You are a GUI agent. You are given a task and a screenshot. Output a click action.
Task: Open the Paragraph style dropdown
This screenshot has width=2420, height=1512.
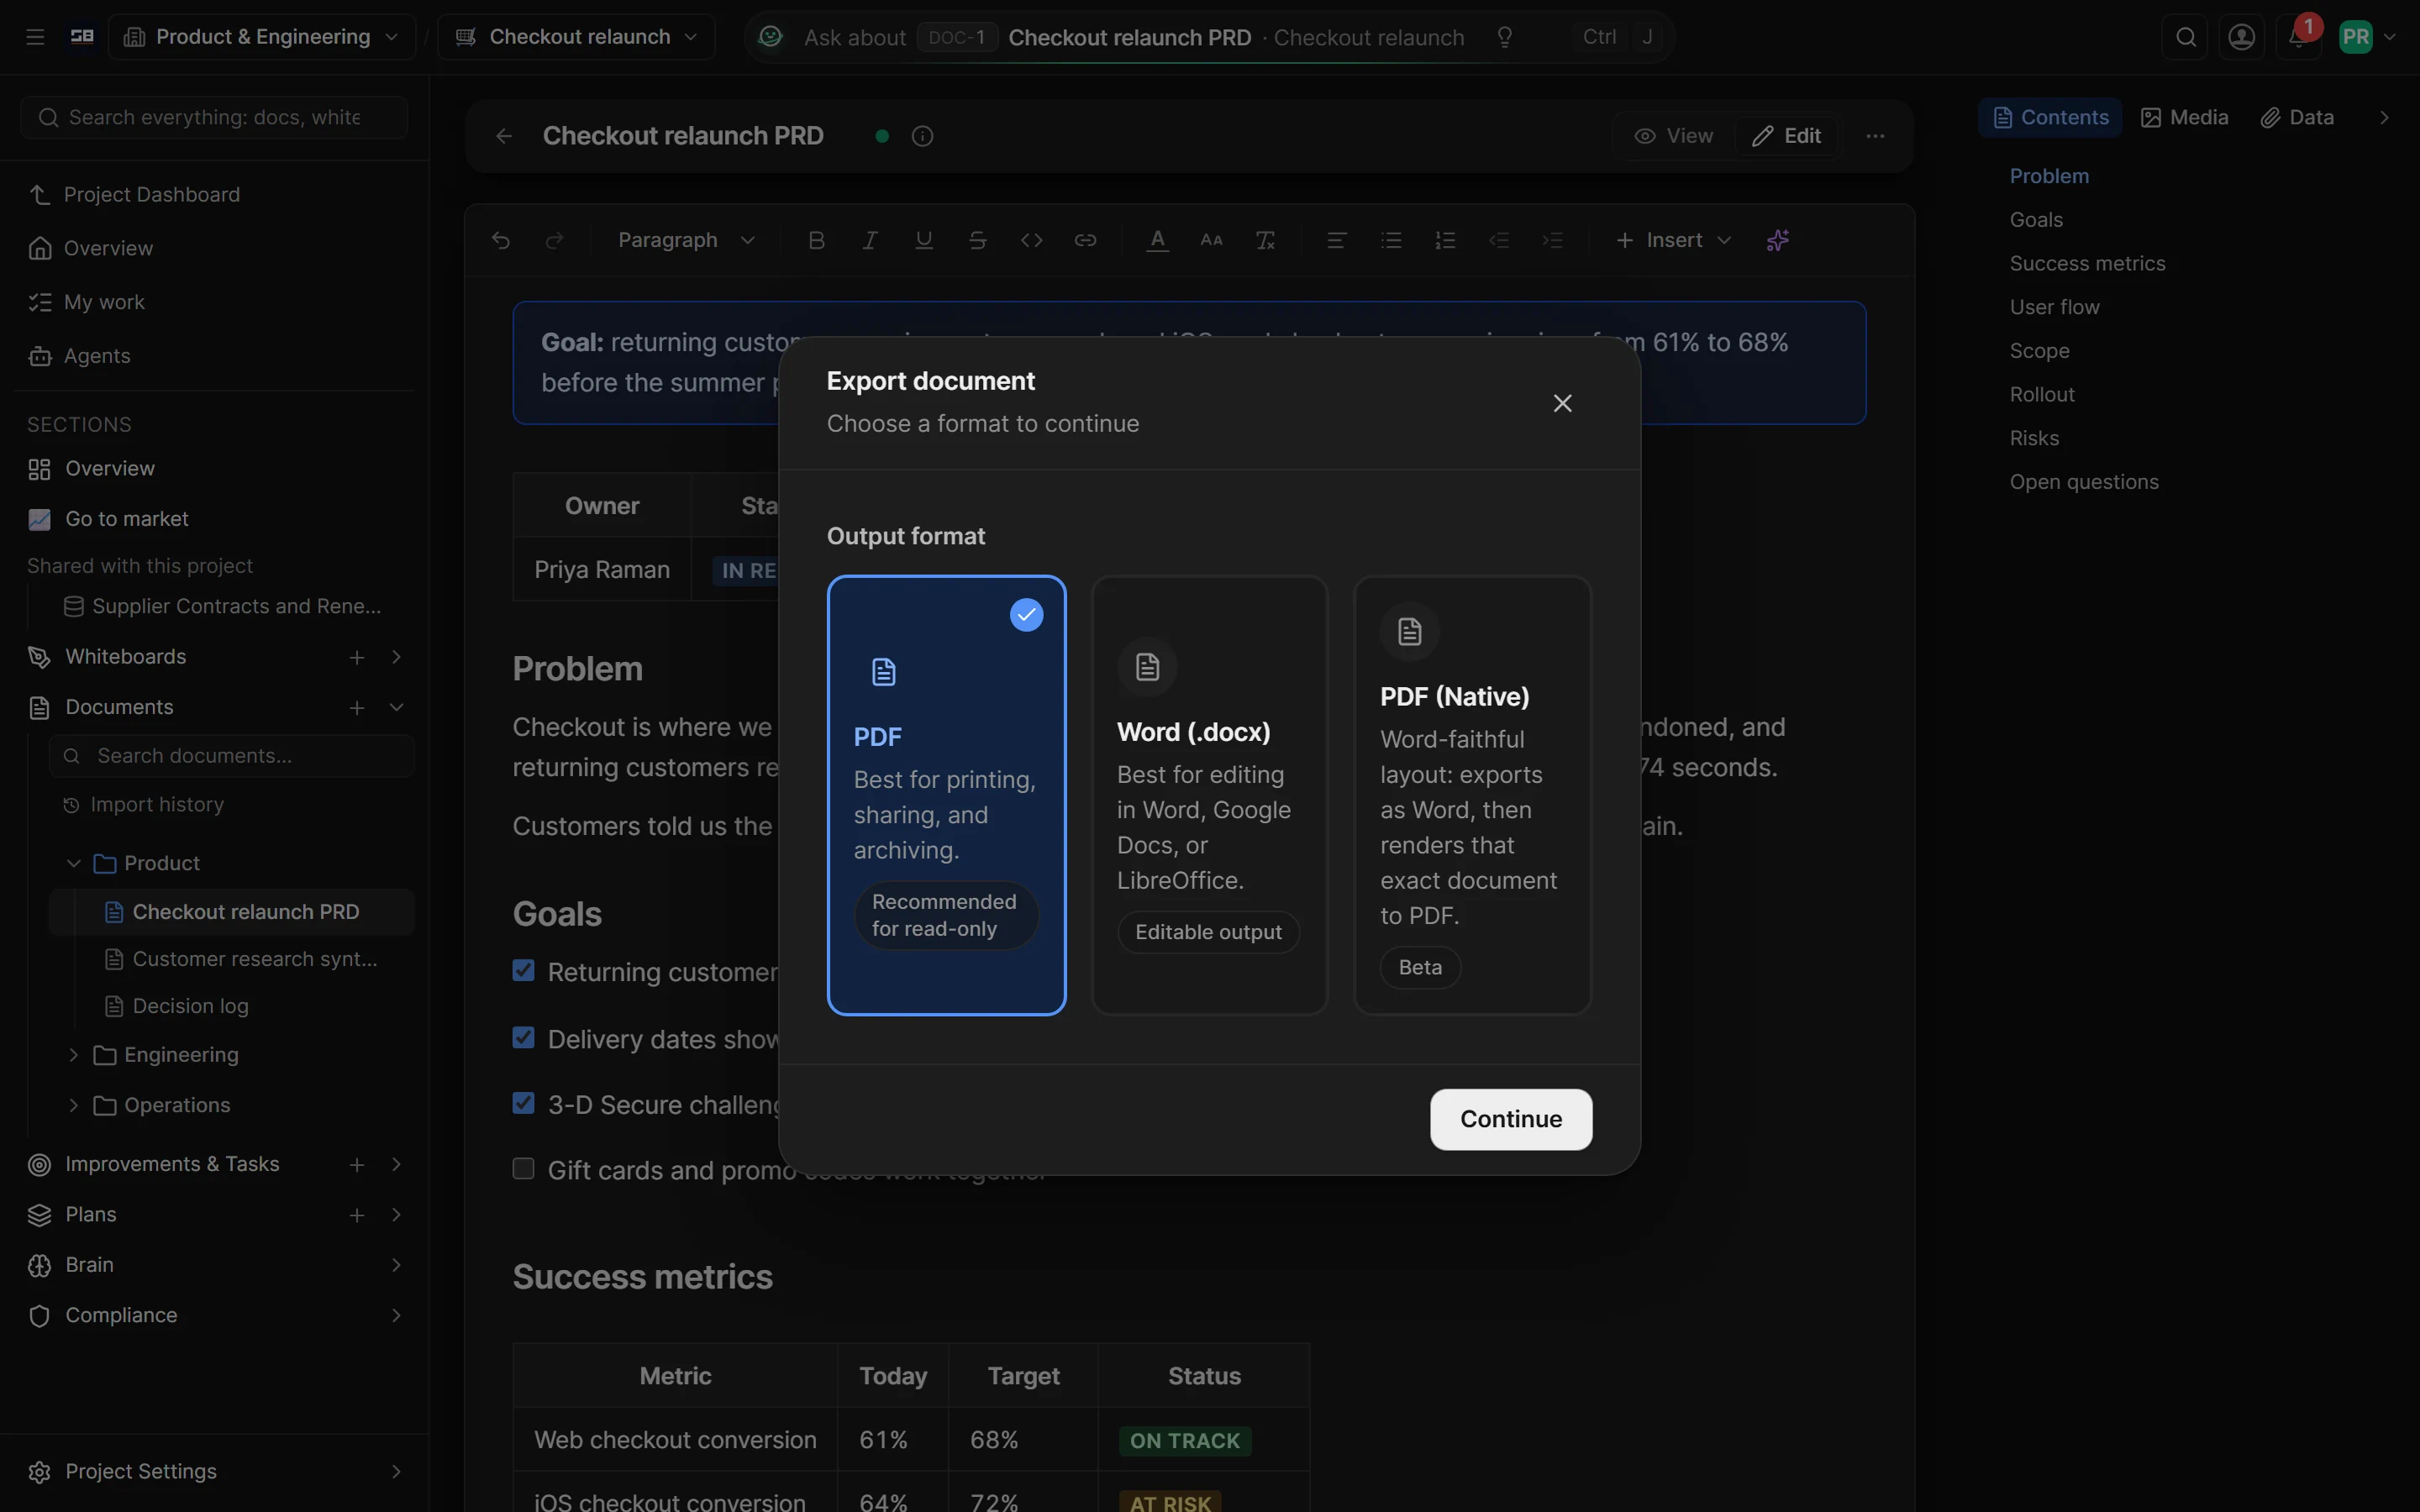686,240
